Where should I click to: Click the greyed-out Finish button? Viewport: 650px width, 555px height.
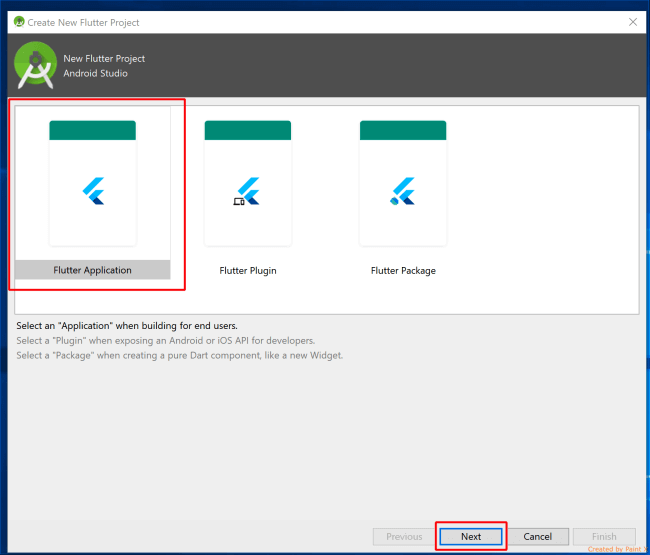(604, 536)
